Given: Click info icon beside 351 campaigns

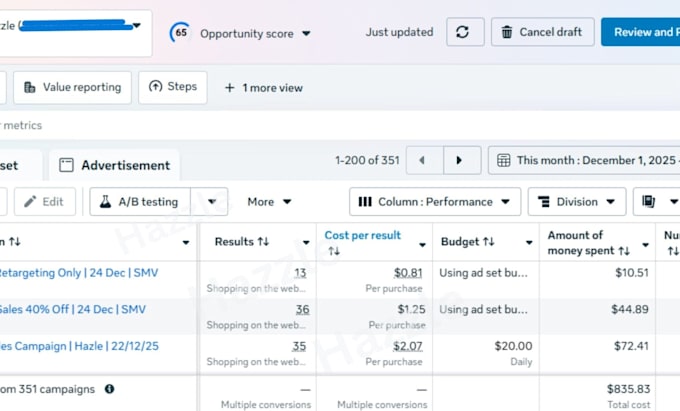Looking at the screenshot, I should tap(109, 389).
